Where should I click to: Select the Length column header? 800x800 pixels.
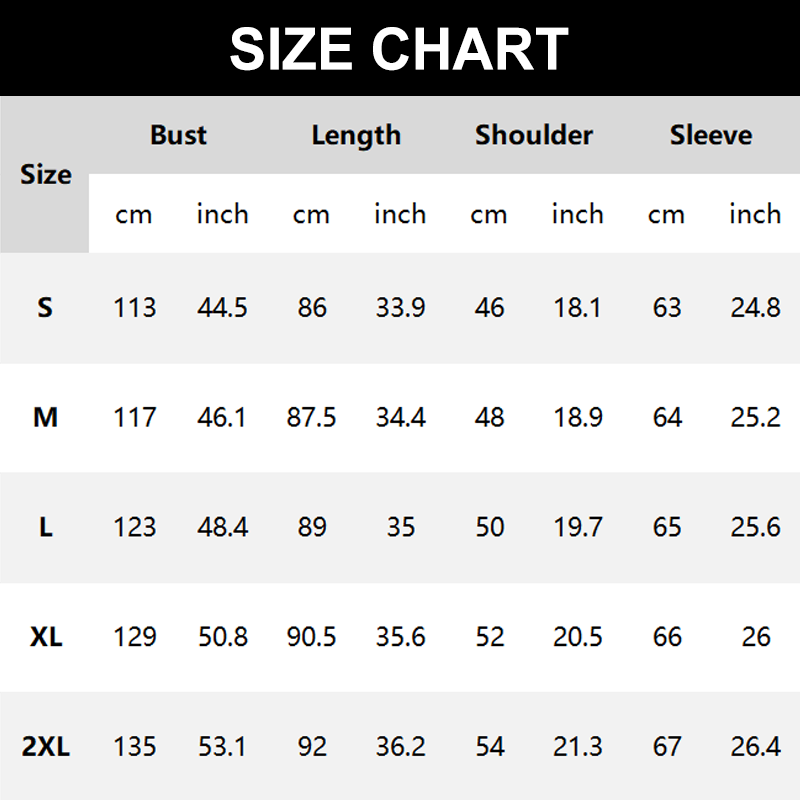(x=356, y=135)
